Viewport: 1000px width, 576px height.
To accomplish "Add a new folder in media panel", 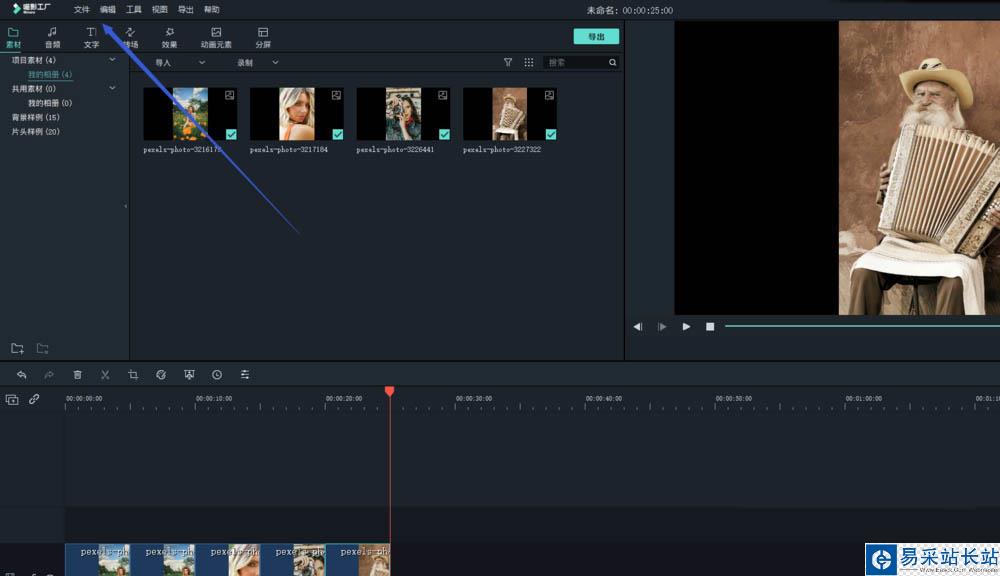I will [17, 348].
